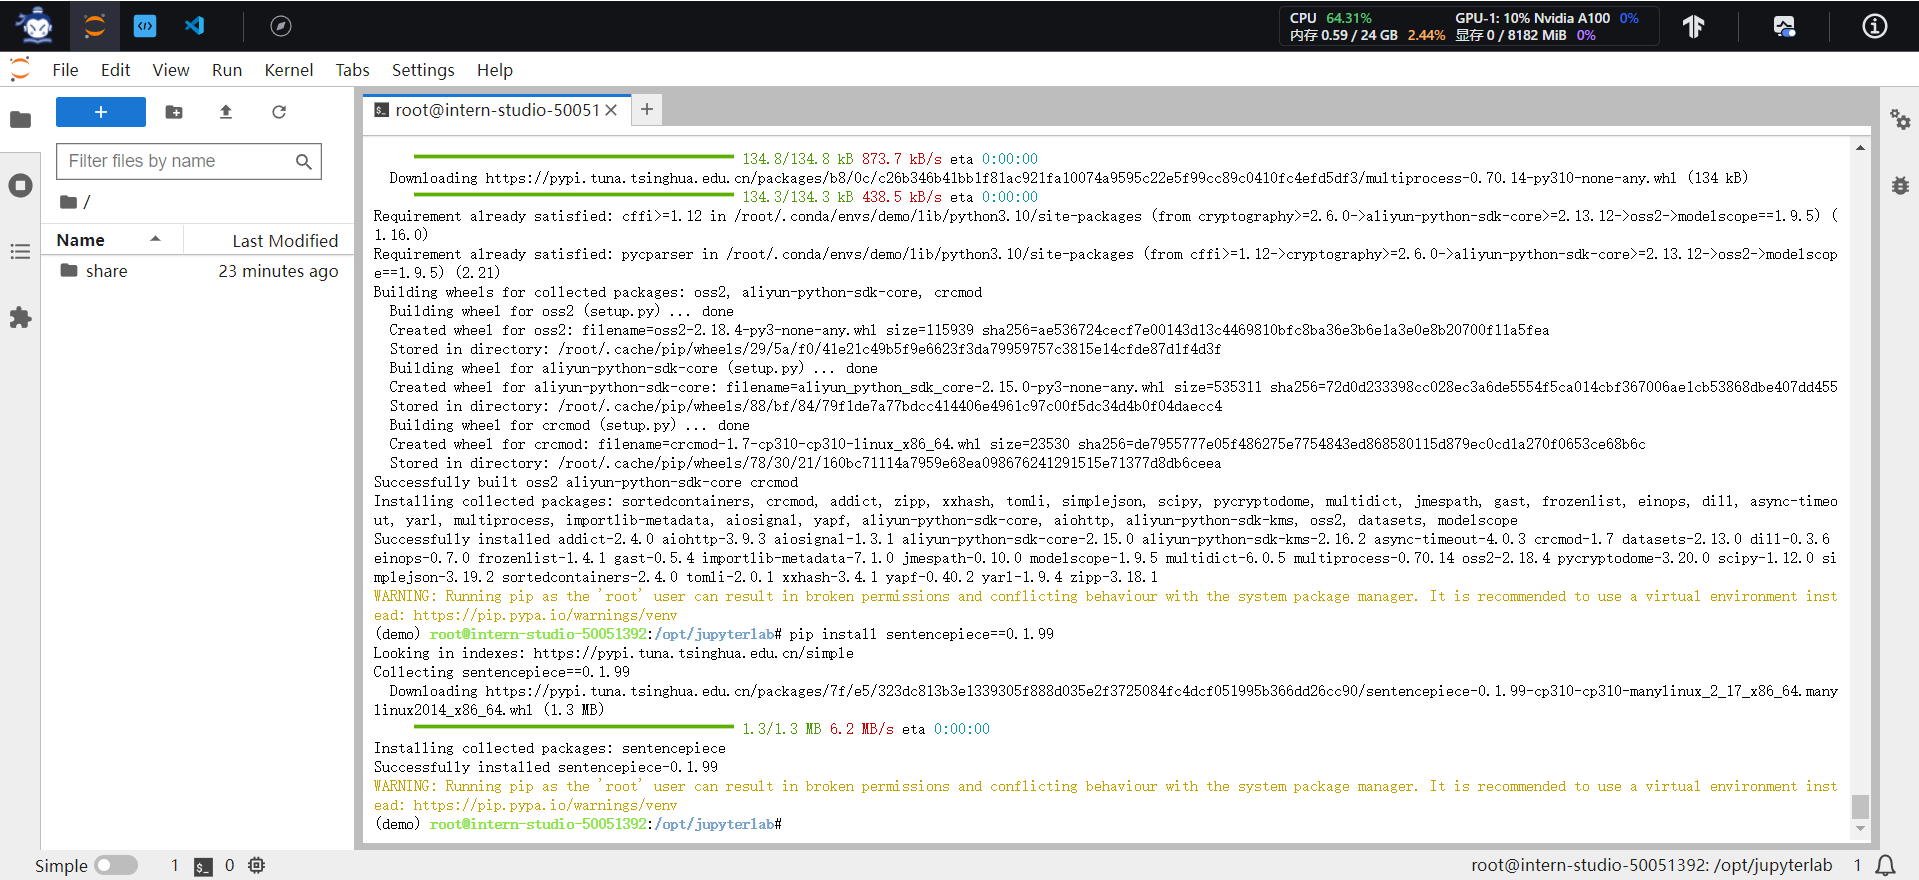Sort files by Last Modified
This screenshot has width=1919, height=880.
pos(285,241)
